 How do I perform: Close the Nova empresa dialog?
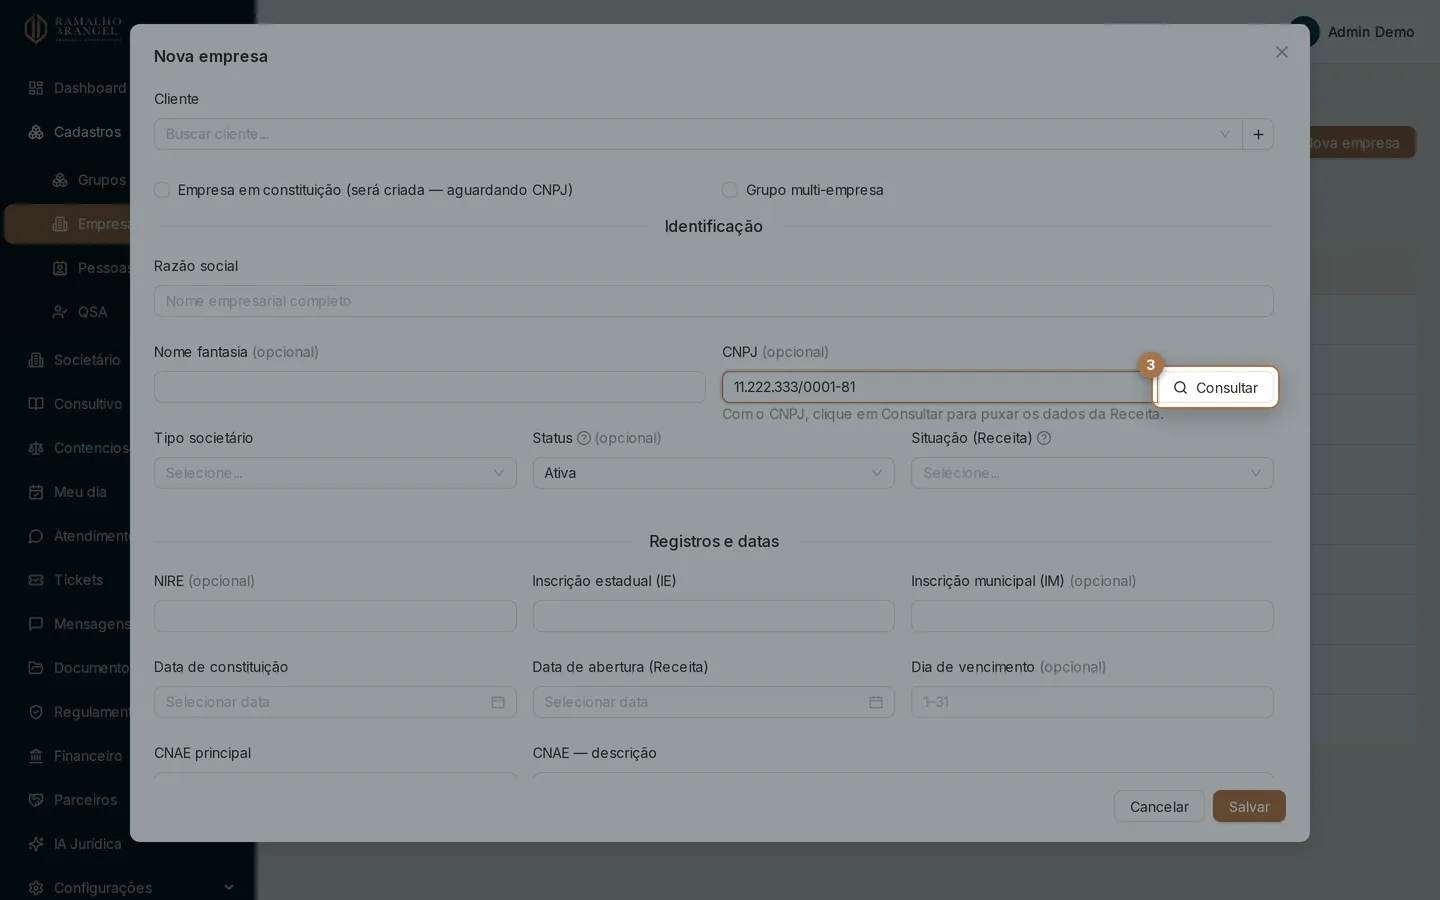click(1282, 52)
